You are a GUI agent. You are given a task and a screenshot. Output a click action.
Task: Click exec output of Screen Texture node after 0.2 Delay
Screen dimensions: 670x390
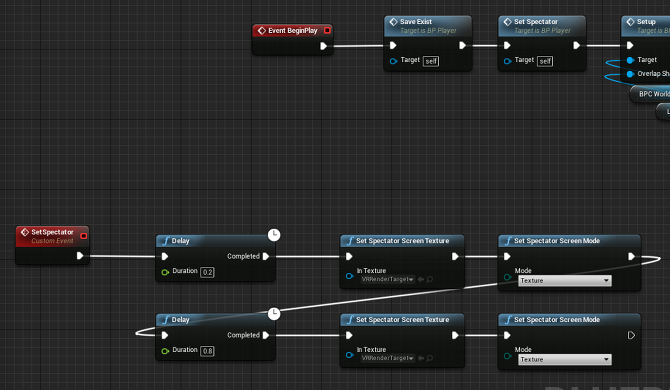click(455, 256)
